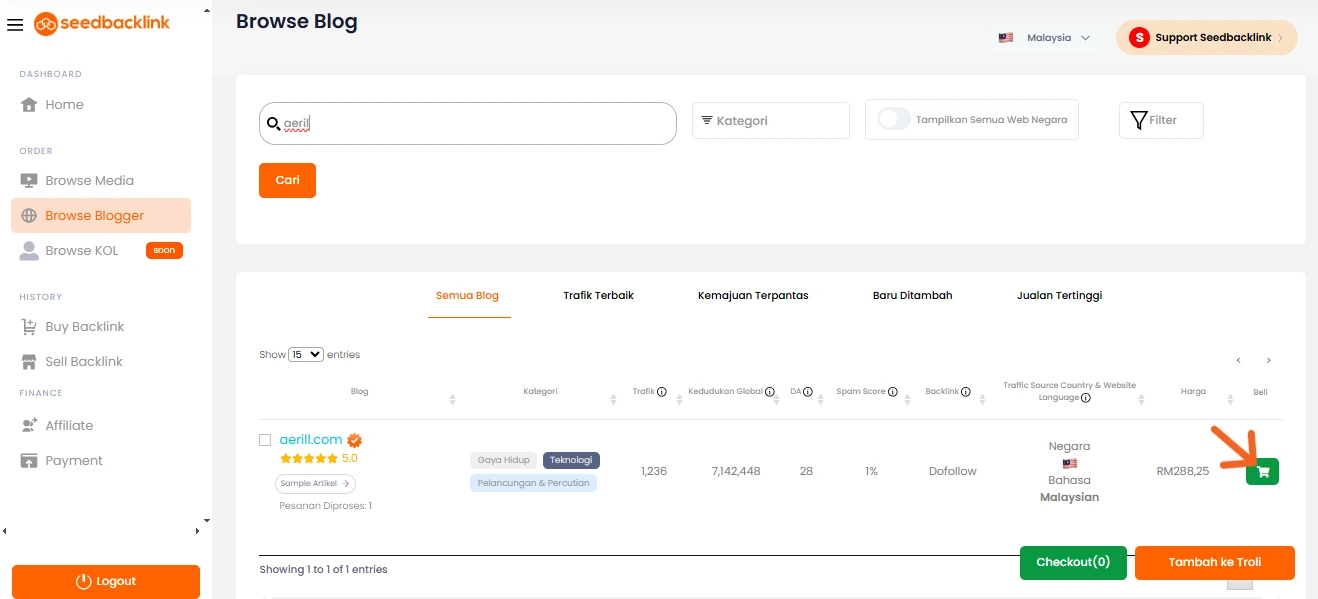This screenshot has height=599, width=1318.
Task: Go to next page arrow
Action: [1268, 360]
